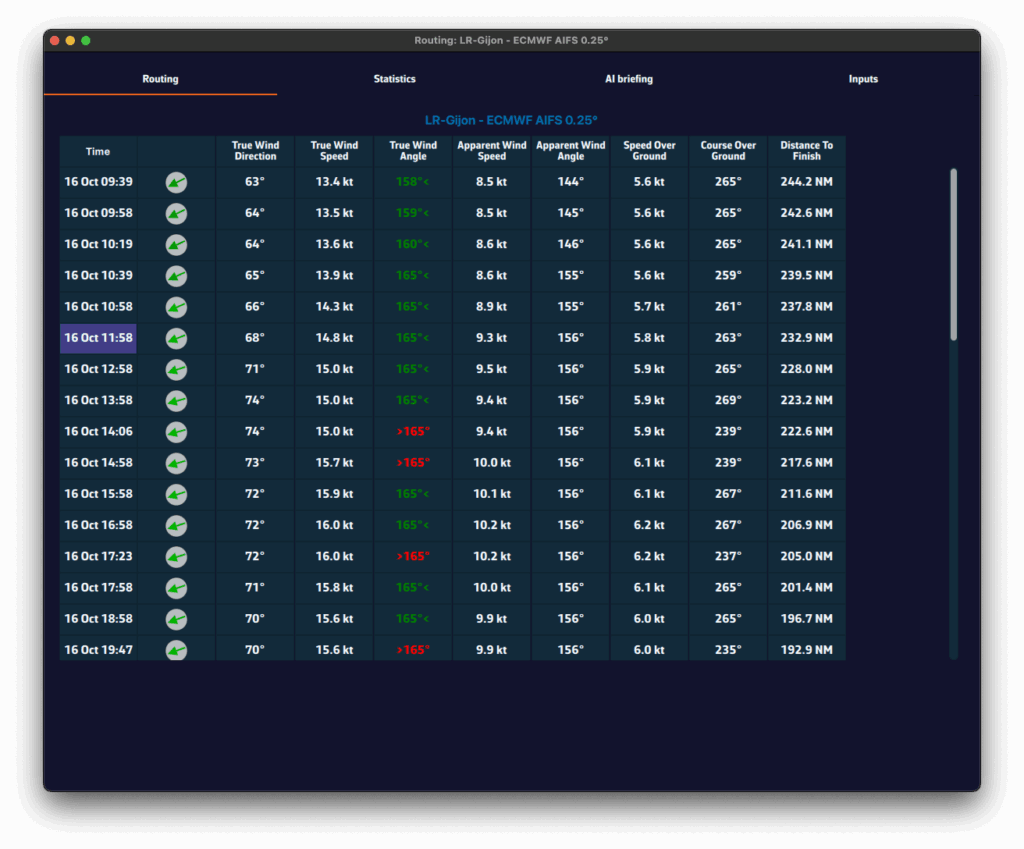Click the Distance To Finish column header
This screenshot has height=849, width=1024.
[806, 151]
